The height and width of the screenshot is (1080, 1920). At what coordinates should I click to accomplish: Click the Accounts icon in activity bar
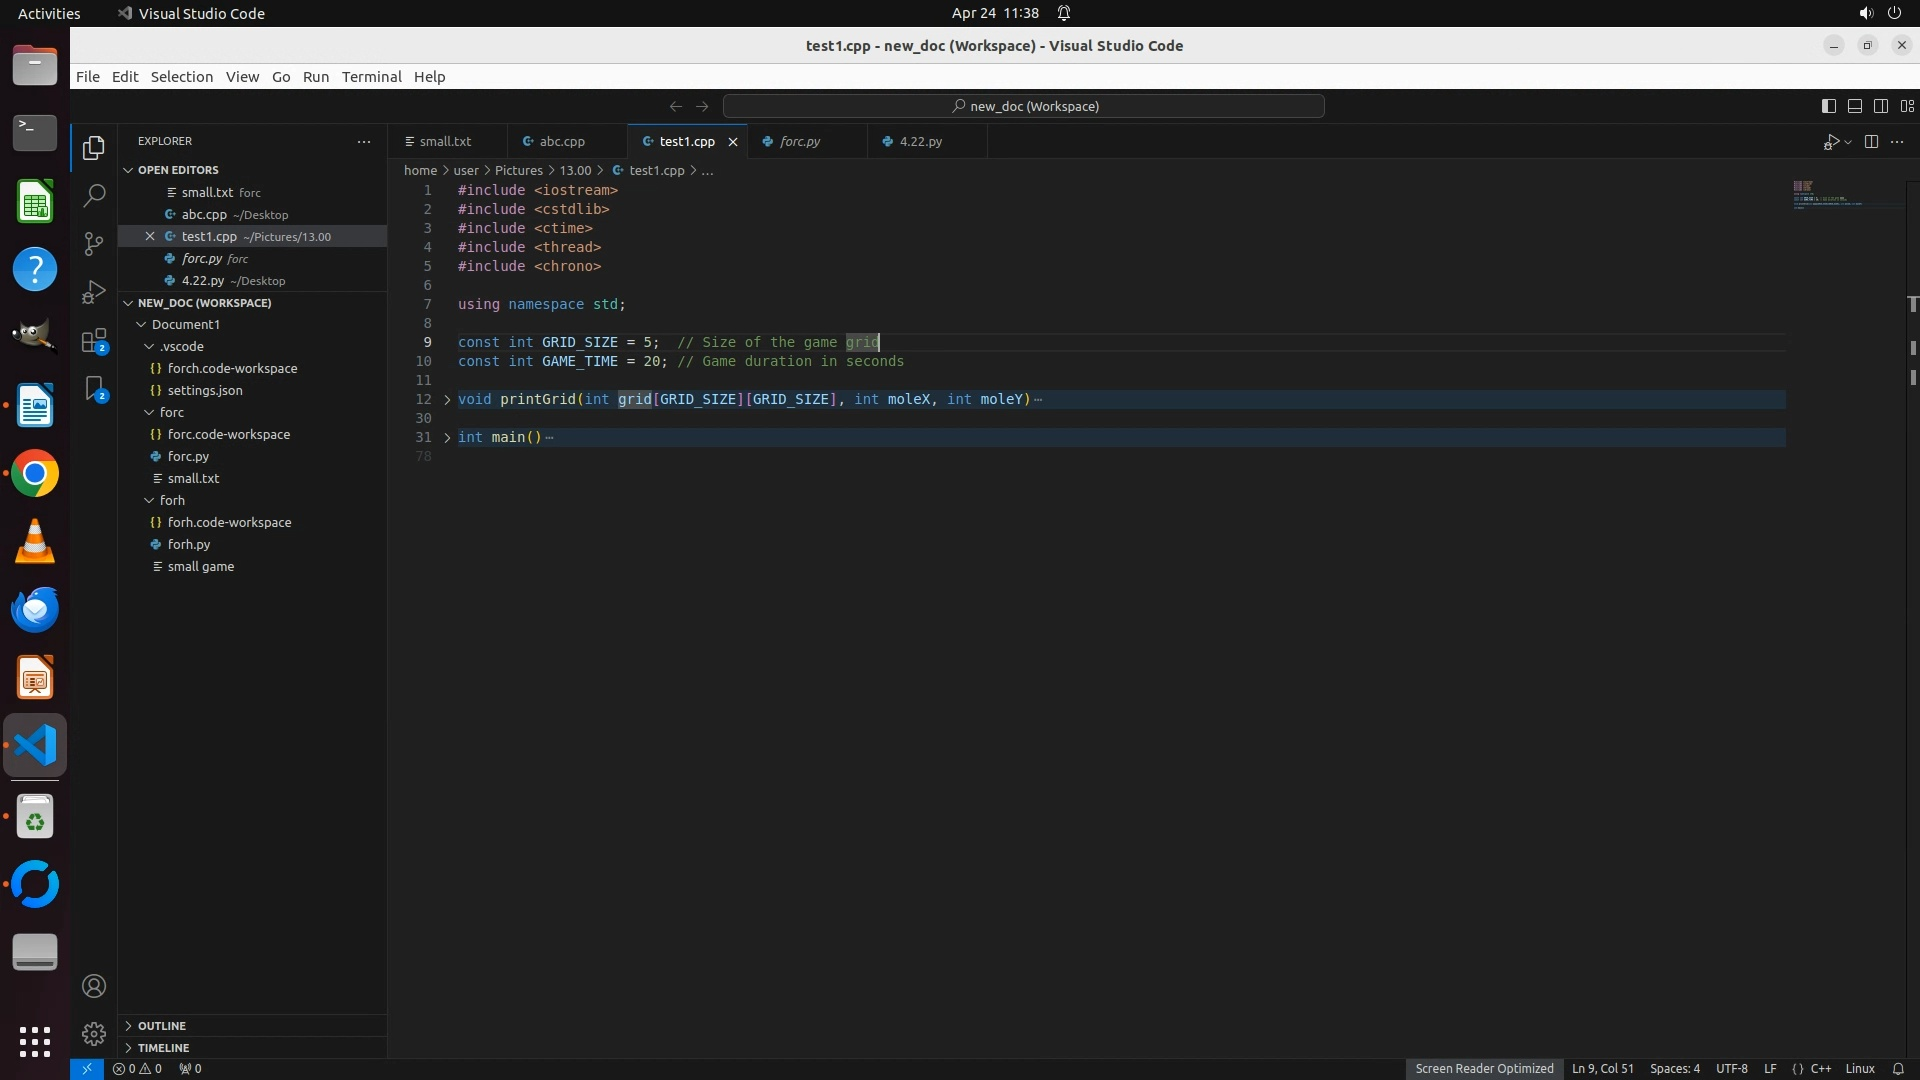click(x=94, y=986)
